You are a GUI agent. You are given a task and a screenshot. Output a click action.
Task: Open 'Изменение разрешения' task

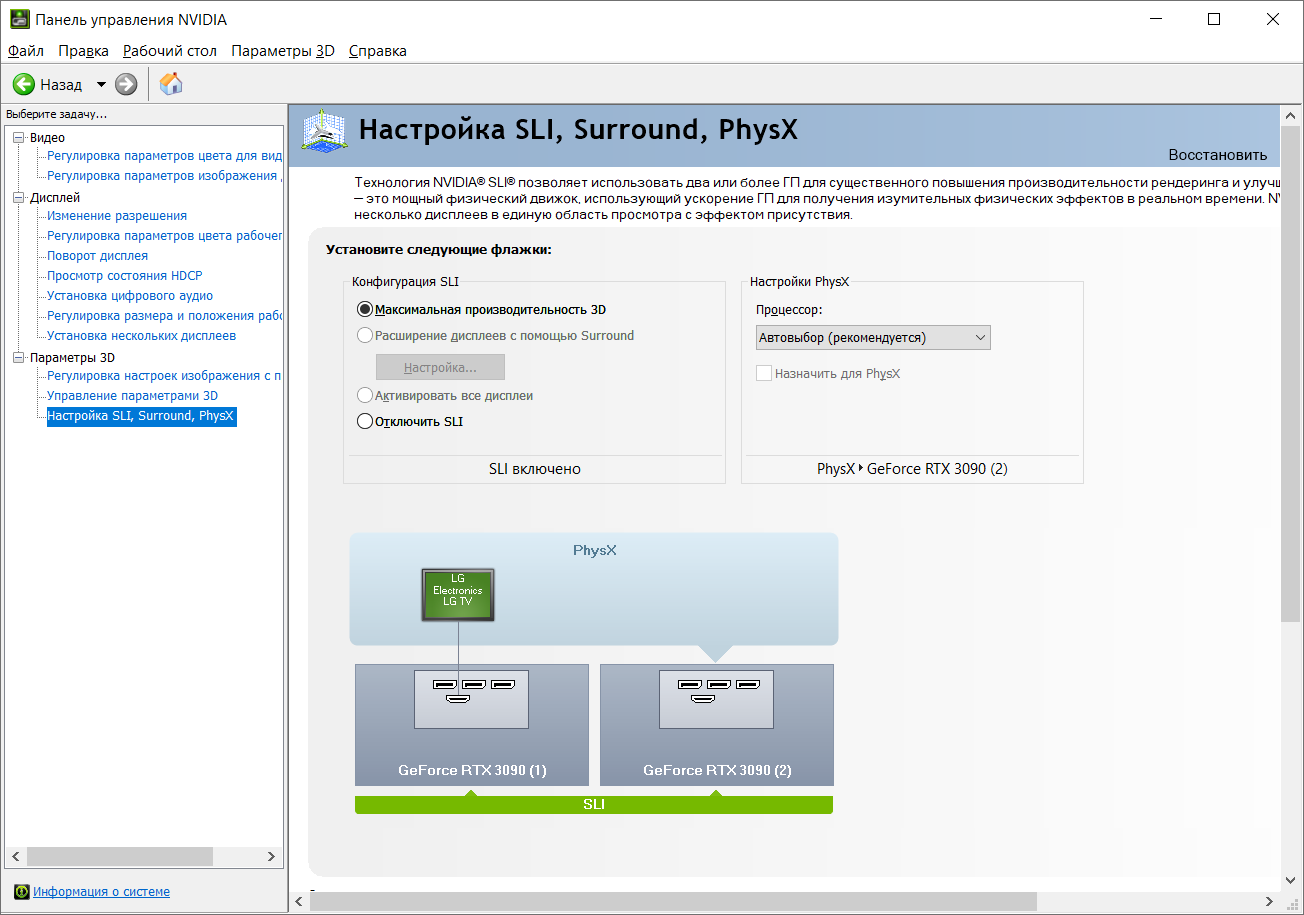pyautogui.click(x=117, y=216)
